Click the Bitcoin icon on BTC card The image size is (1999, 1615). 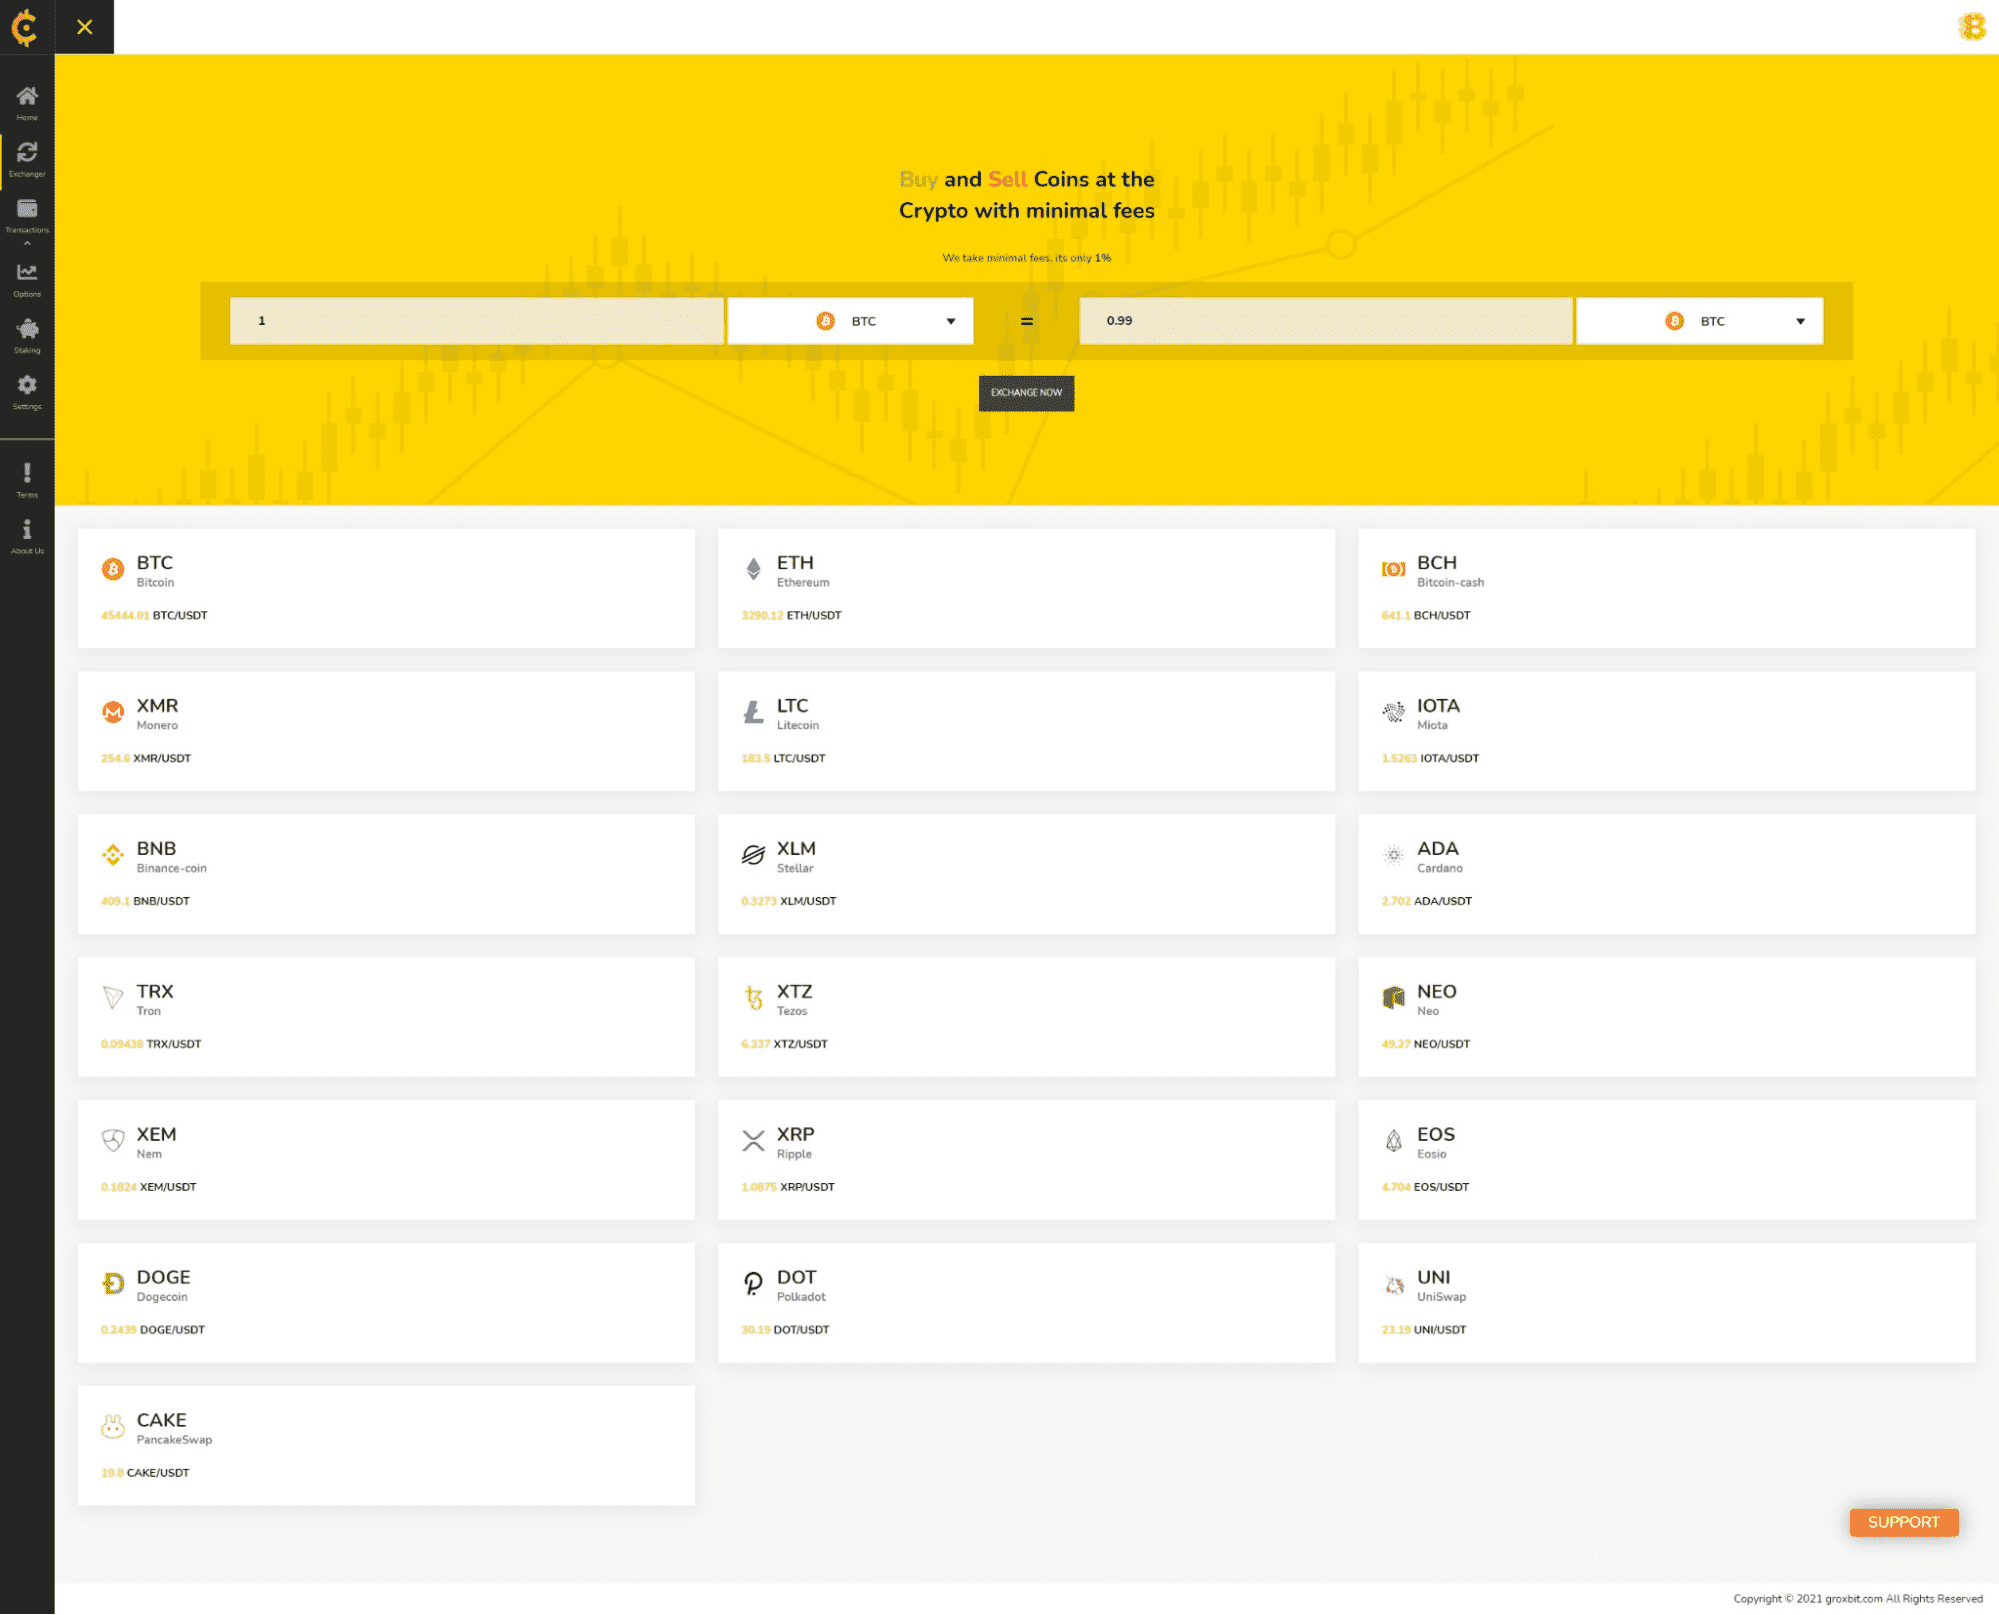tap(113, 569)
